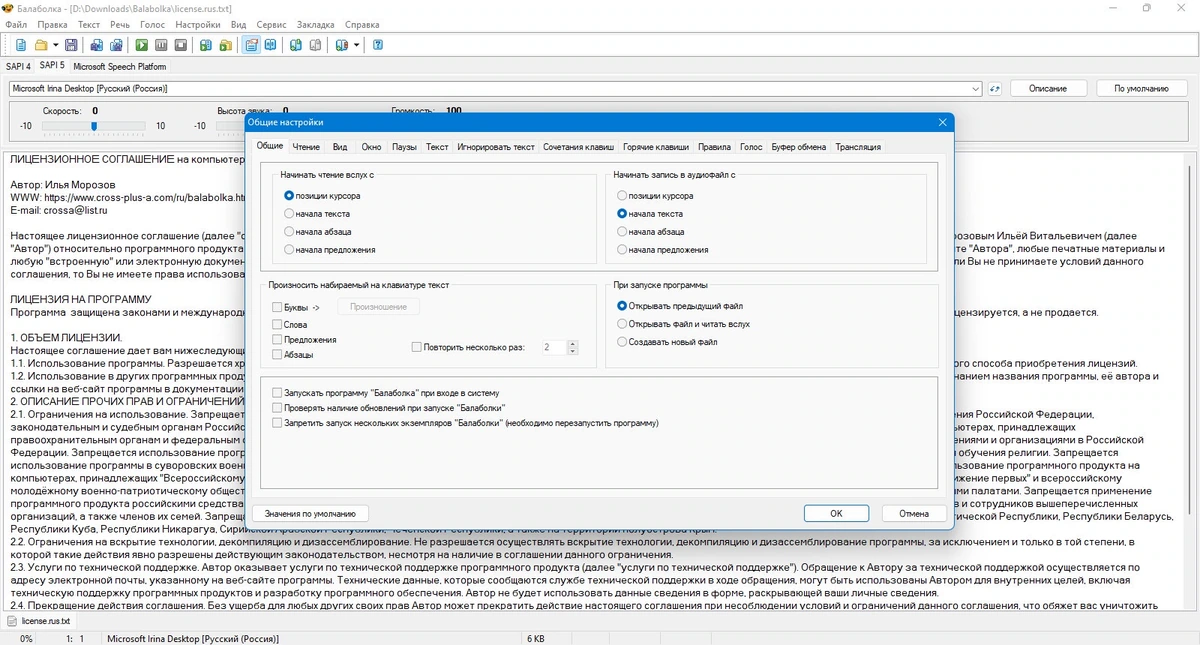Enable the Слова checkbox
This screenshot has height=645, width=1200.
pyautogui.click(x=277, y=325)
